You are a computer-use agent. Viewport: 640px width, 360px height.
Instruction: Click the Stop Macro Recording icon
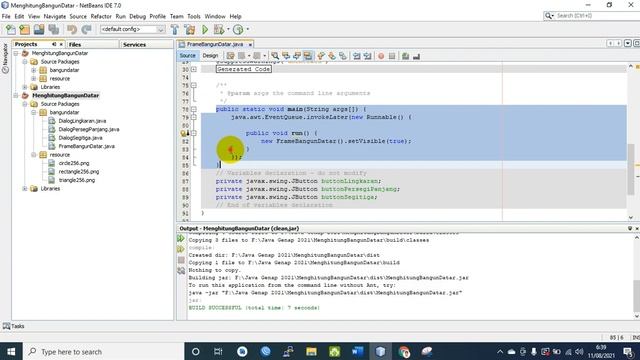point(392,56)
